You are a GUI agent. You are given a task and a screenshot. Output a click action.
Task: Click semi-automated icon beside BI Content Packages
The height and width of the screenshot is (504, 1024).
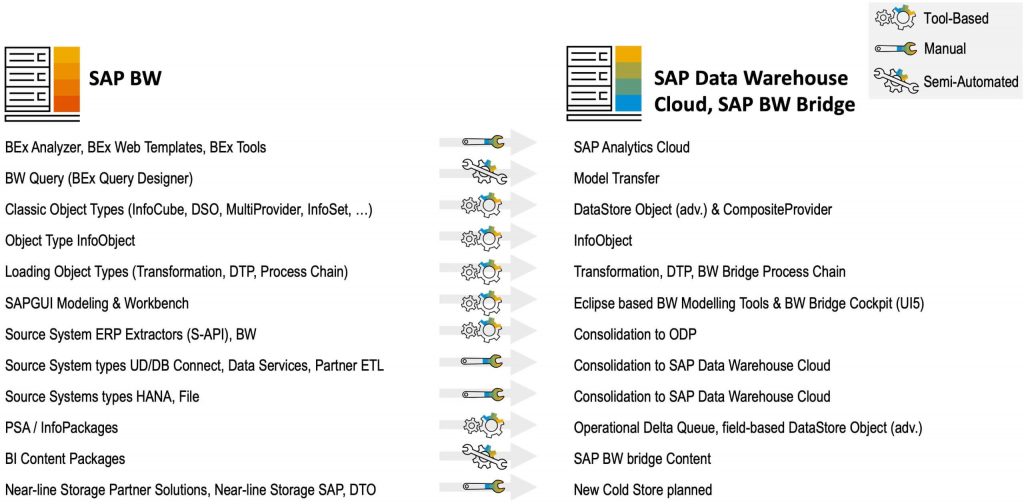(x=484, y=456)
